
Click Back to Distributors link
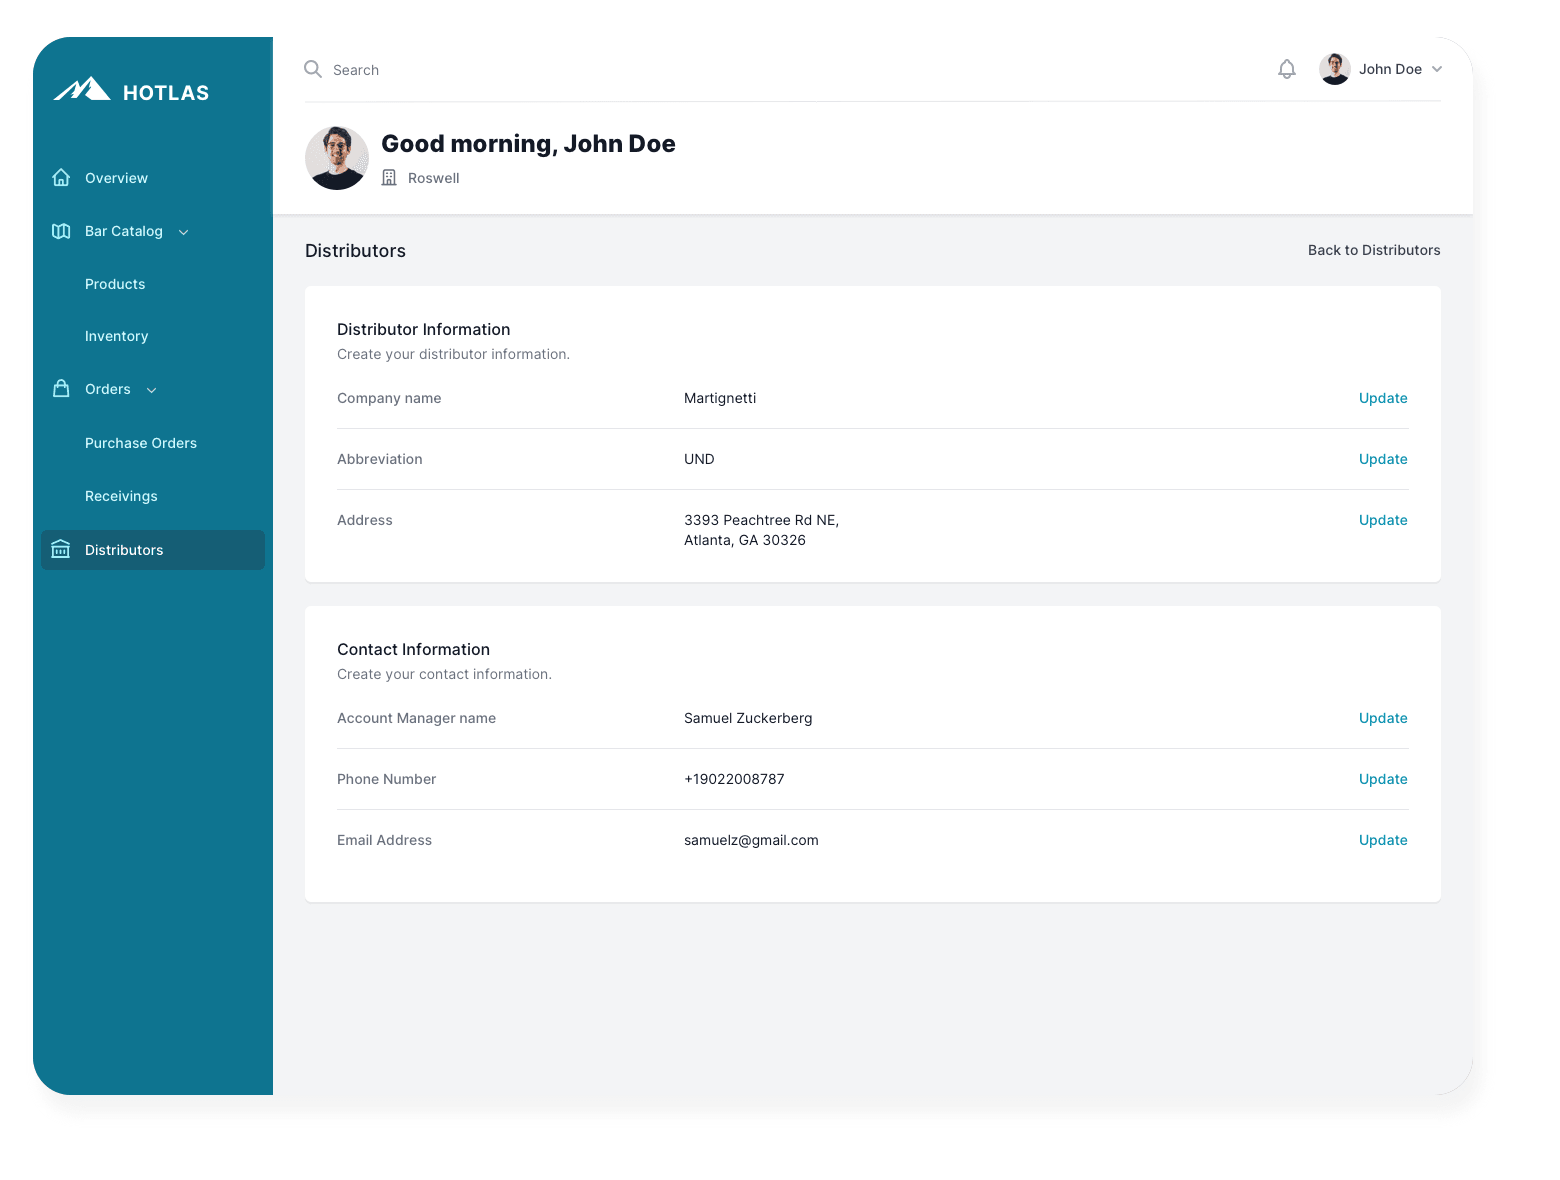click(1374, 250)
